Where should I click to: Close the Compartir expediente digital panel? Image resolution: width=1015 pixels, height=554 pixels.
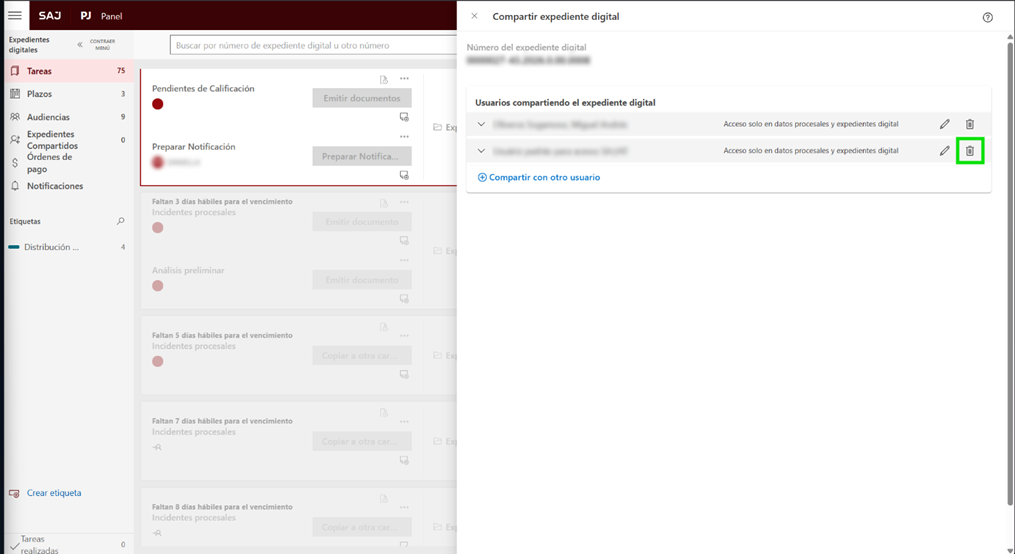click(x=474, y=16)
